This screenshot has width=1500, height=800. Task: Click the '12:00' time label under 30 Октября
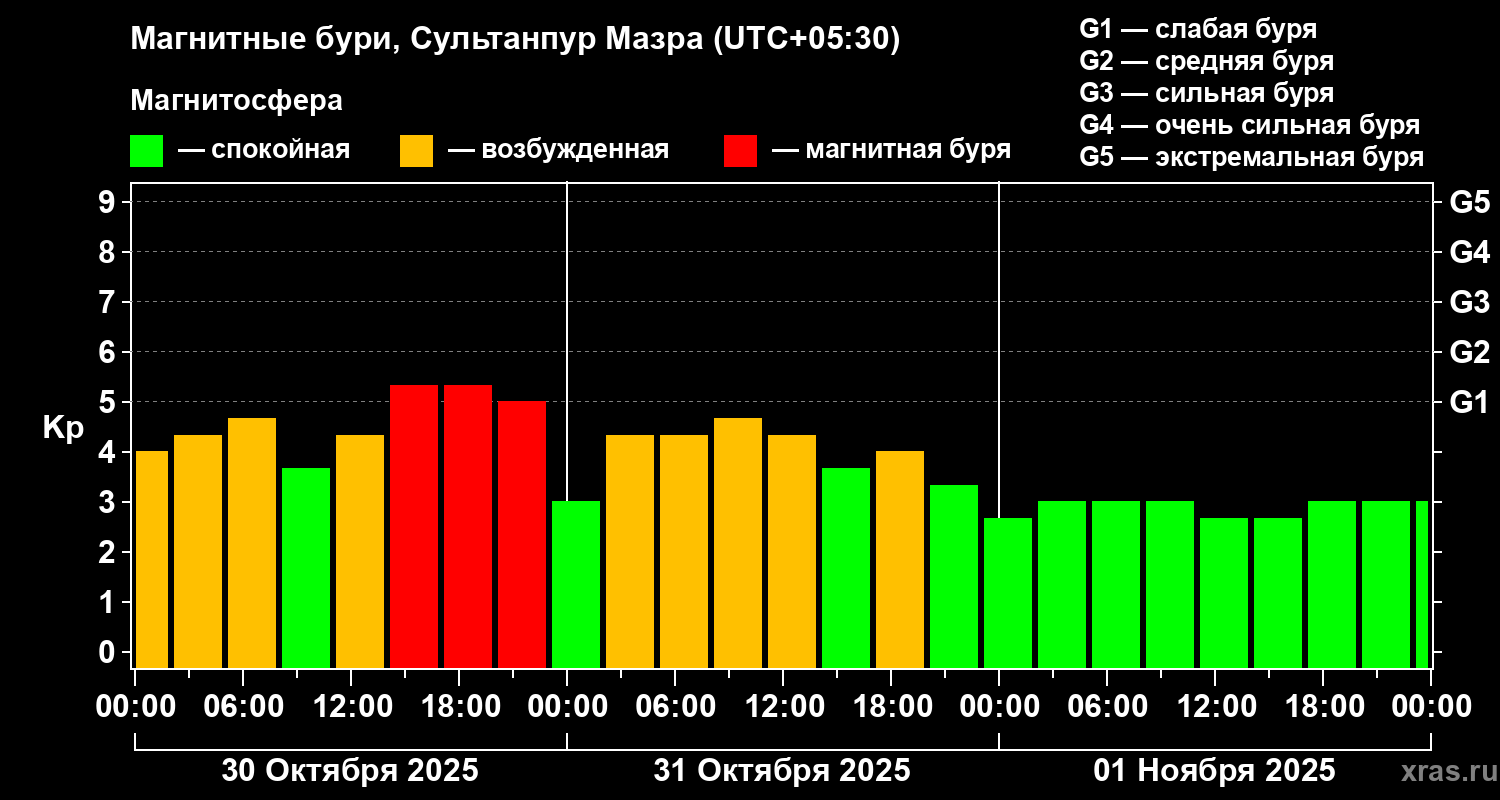[x=351, y=707]
